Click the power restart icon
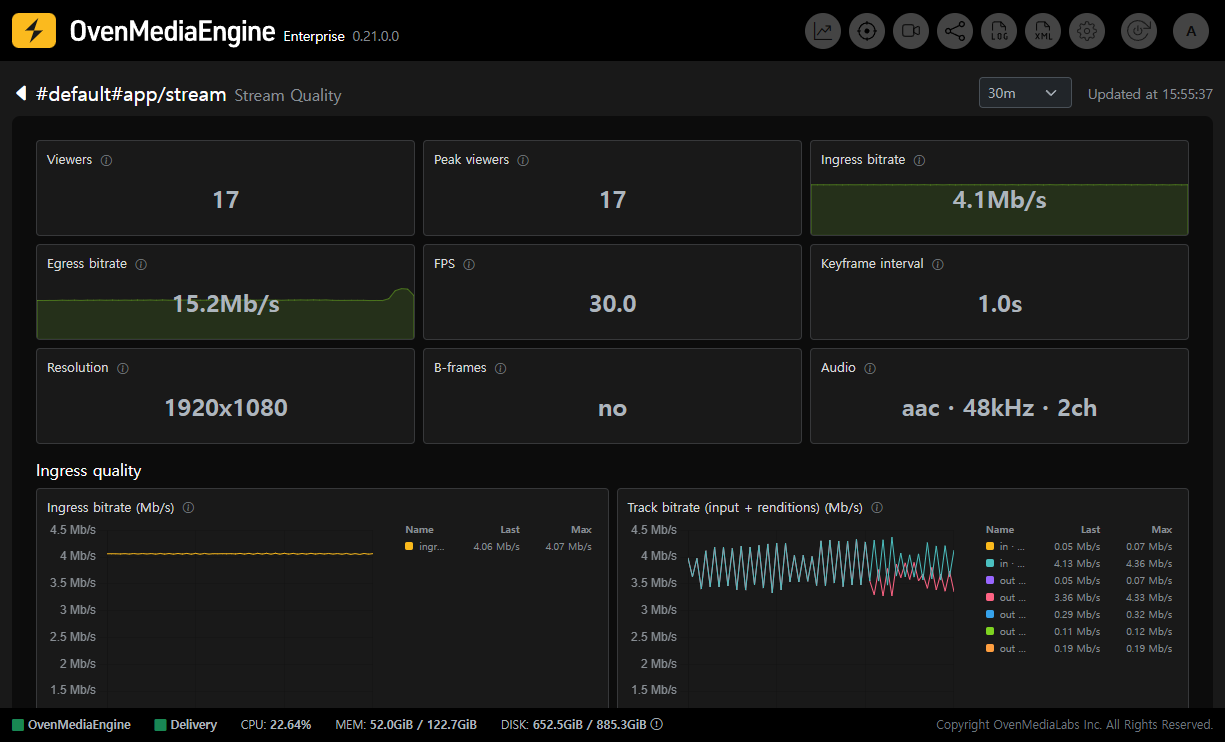This screenshot has width=1225, height=742. click(1139, 31)
